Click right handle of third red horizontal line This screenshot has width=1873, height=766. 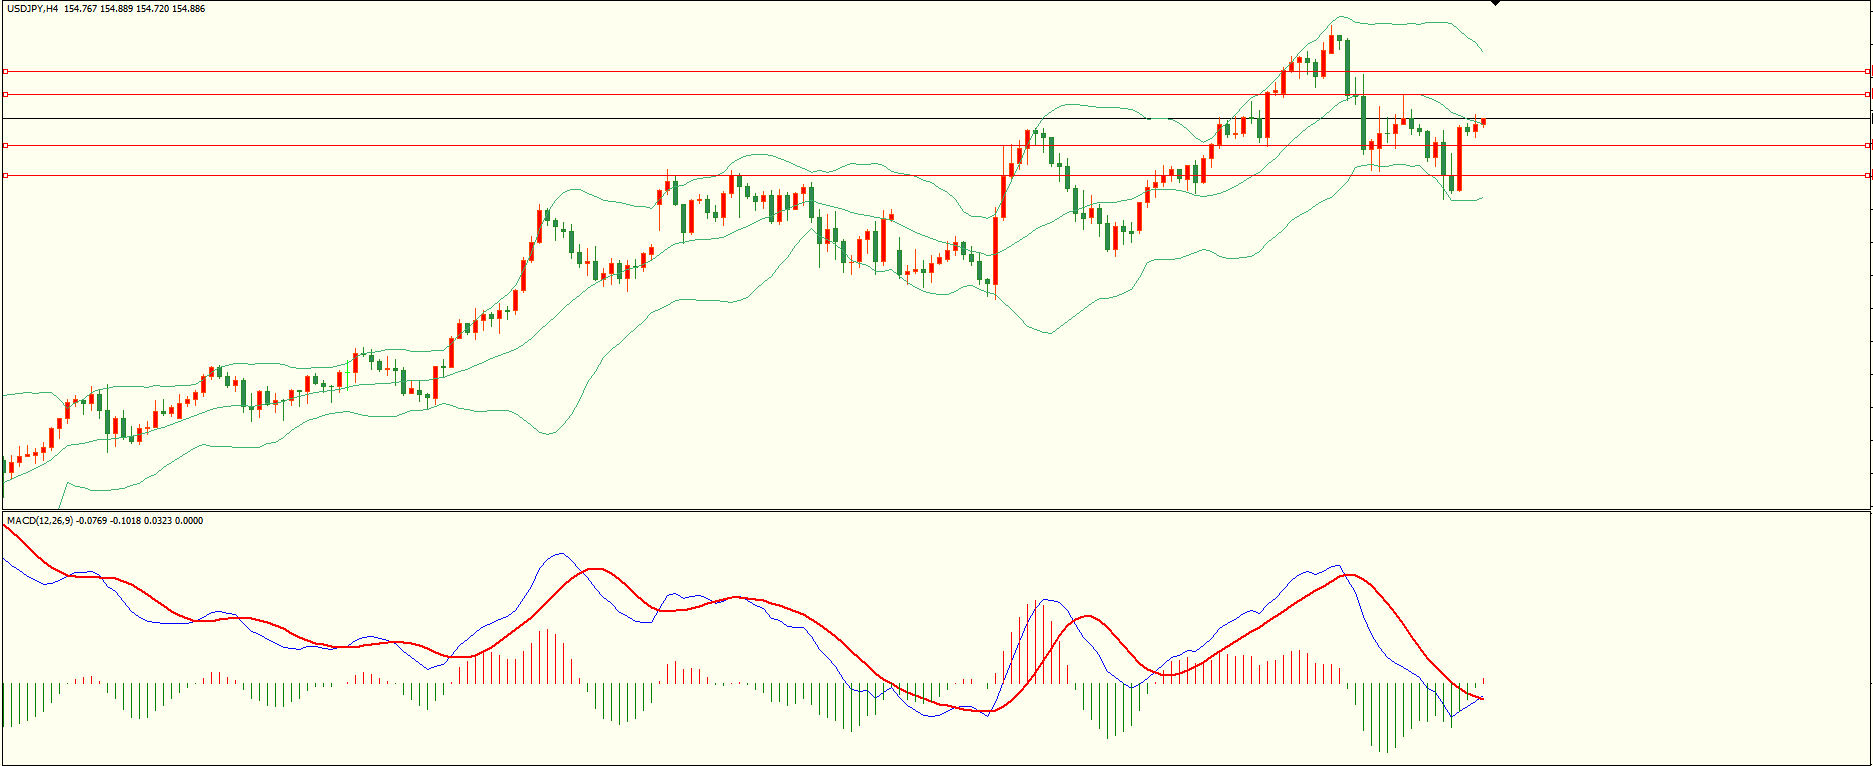[1868, 145]
